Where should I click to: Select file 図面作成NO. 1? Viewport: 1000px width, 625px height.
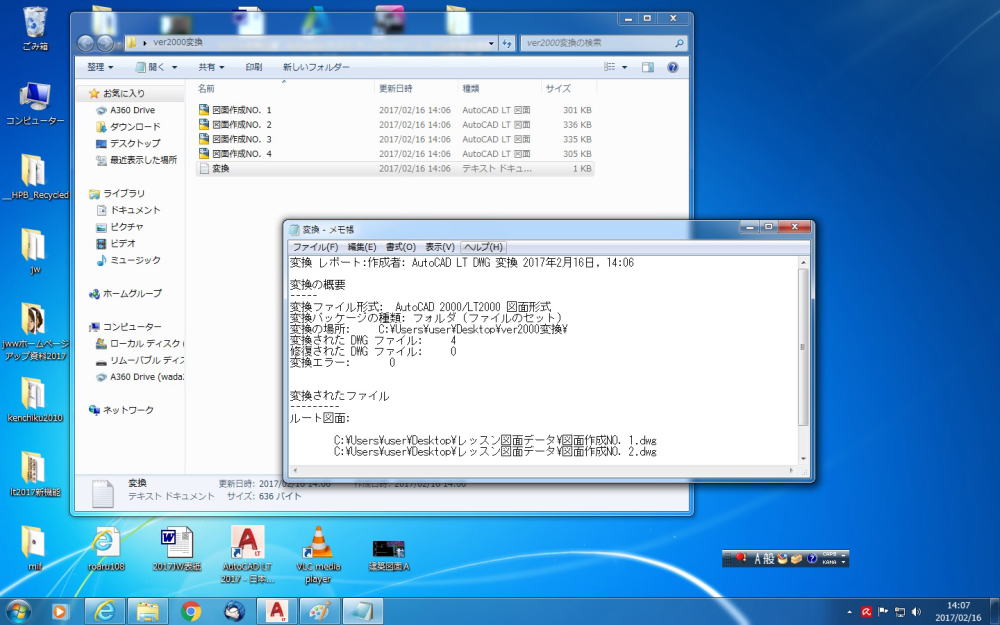tap(395, 110)
